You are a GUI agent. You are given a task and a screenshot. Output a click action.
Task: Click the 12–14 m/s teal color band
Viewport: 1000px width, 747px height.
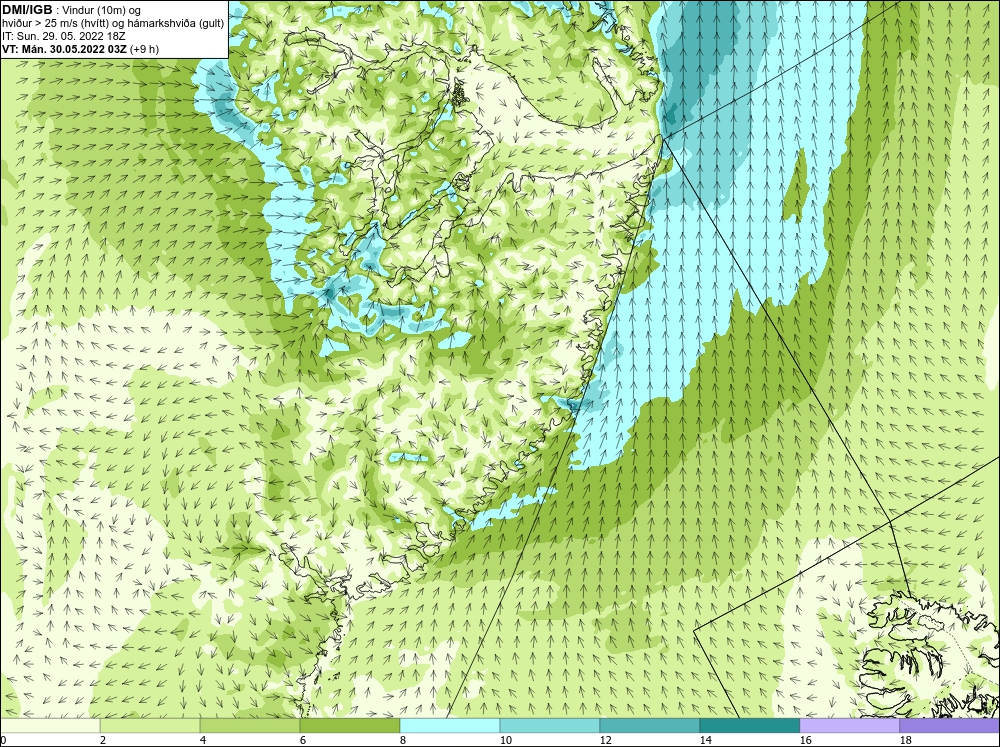(x=649, y=725)
